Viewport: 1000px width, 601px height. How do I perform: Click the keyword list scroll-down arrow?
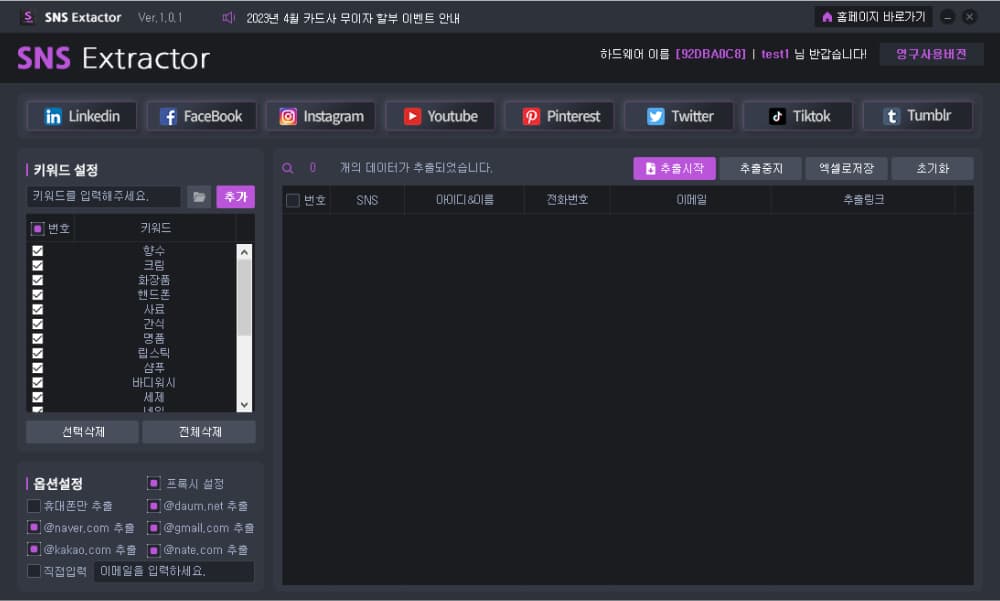(x=244, y=404)
